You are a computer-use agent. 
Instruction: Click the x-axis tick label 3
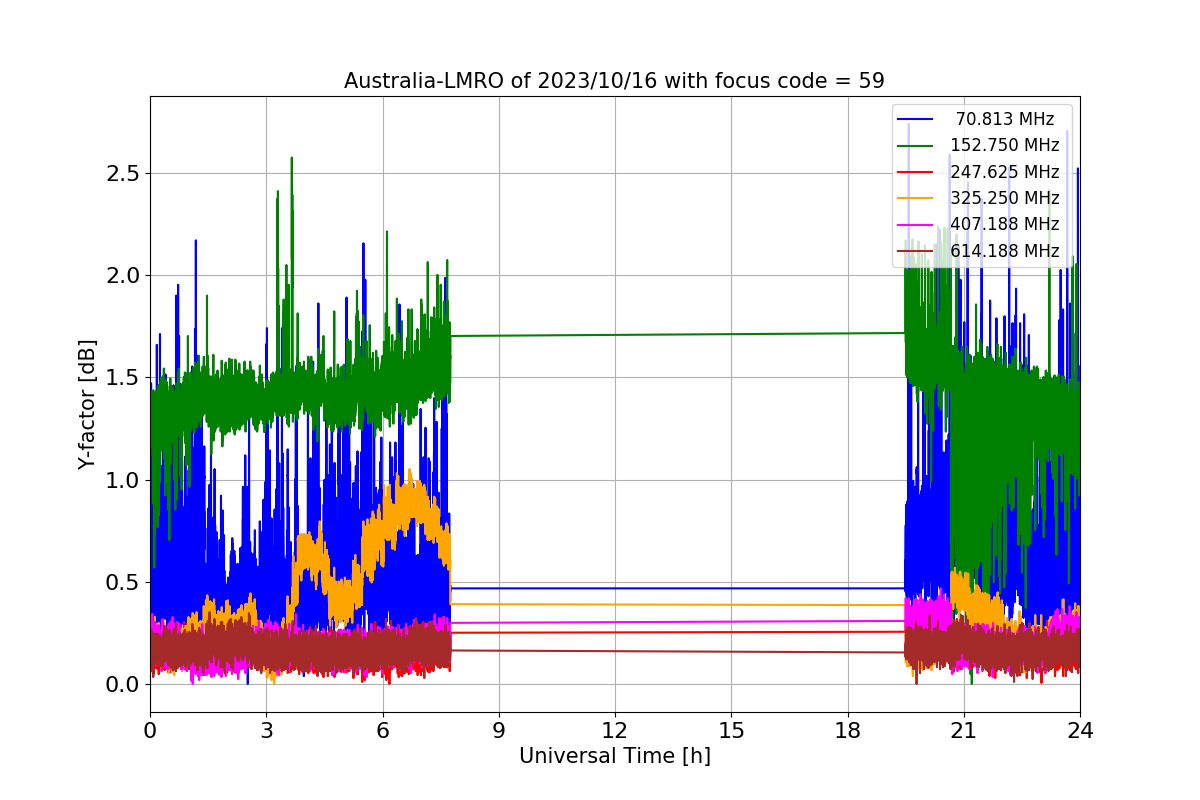pos(266,730)
